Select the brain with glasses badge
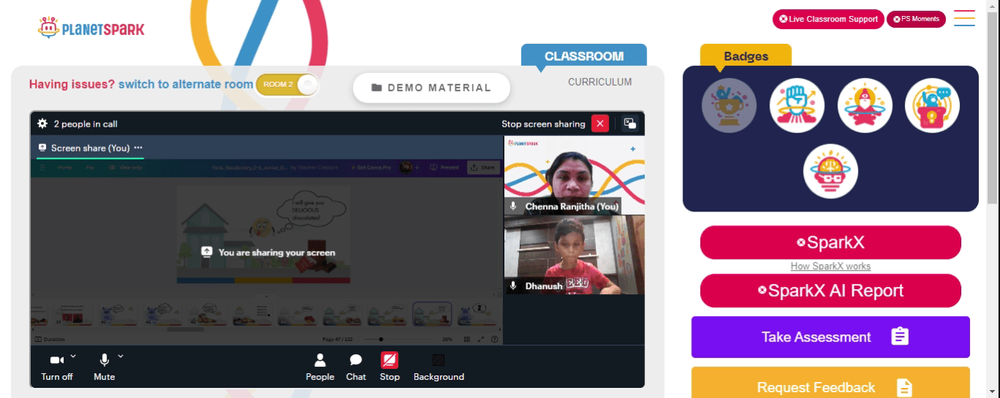 pos(830,171)
